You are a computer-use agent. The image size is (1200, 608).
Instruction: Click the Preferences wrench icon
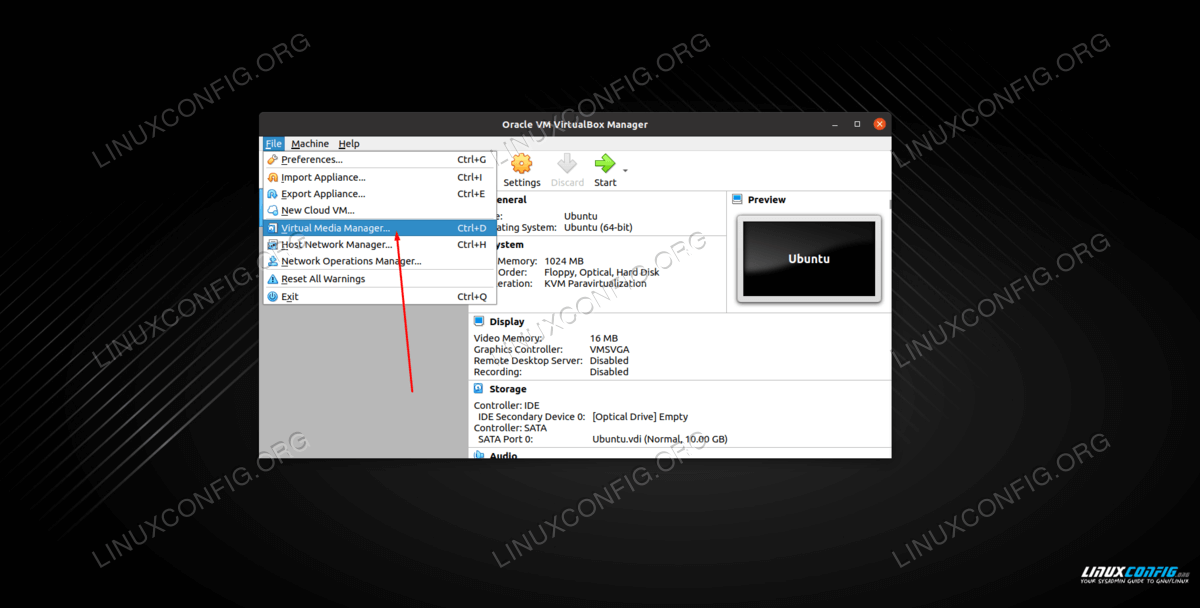[272, 160]
